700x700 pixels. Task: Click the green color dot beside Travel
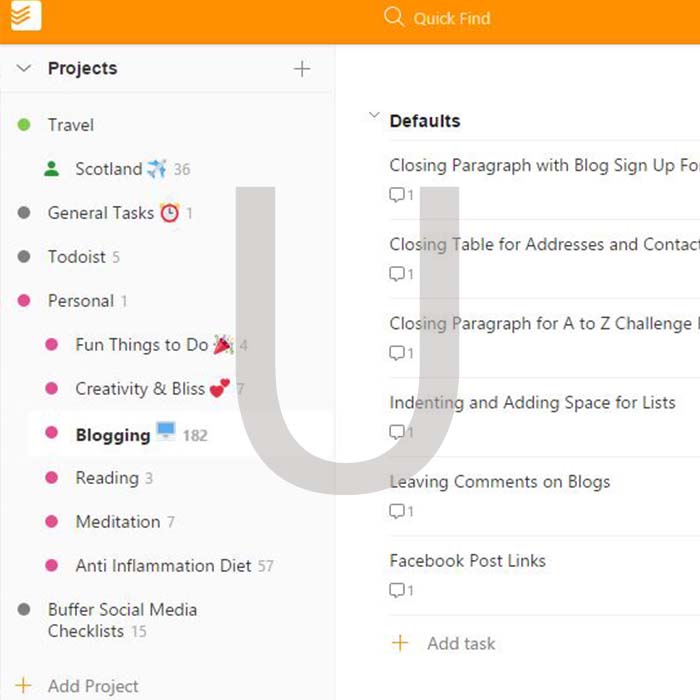(24, 125)
